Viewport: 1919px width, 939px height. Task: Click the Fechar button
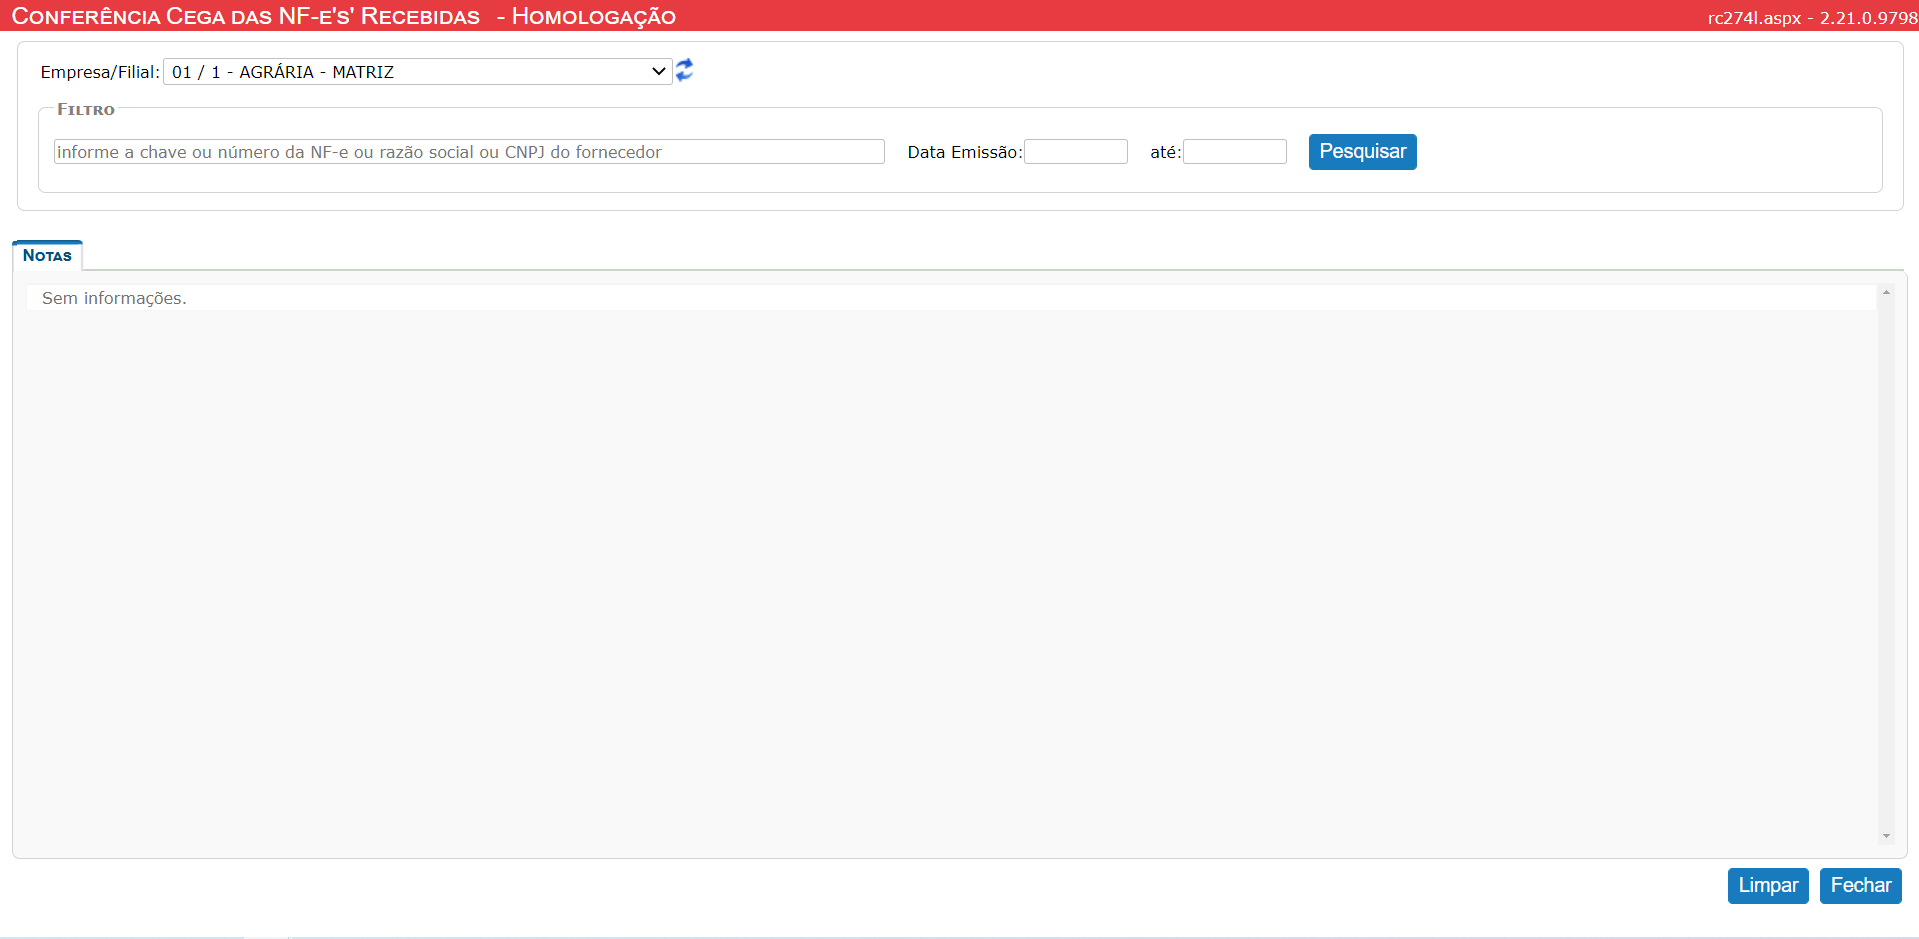[x=1860, y=886]
